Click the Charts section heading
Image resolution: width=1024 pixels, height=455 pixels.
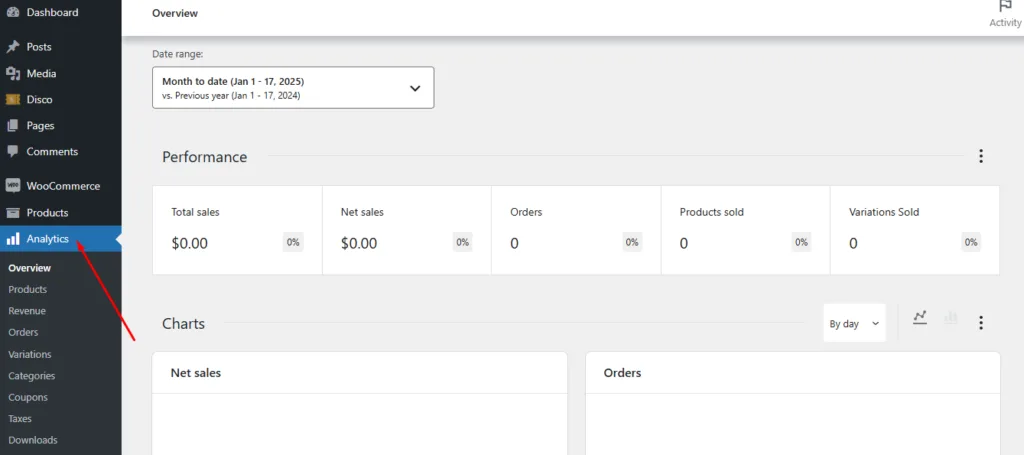pyautogui.click(x=184, y=324)
